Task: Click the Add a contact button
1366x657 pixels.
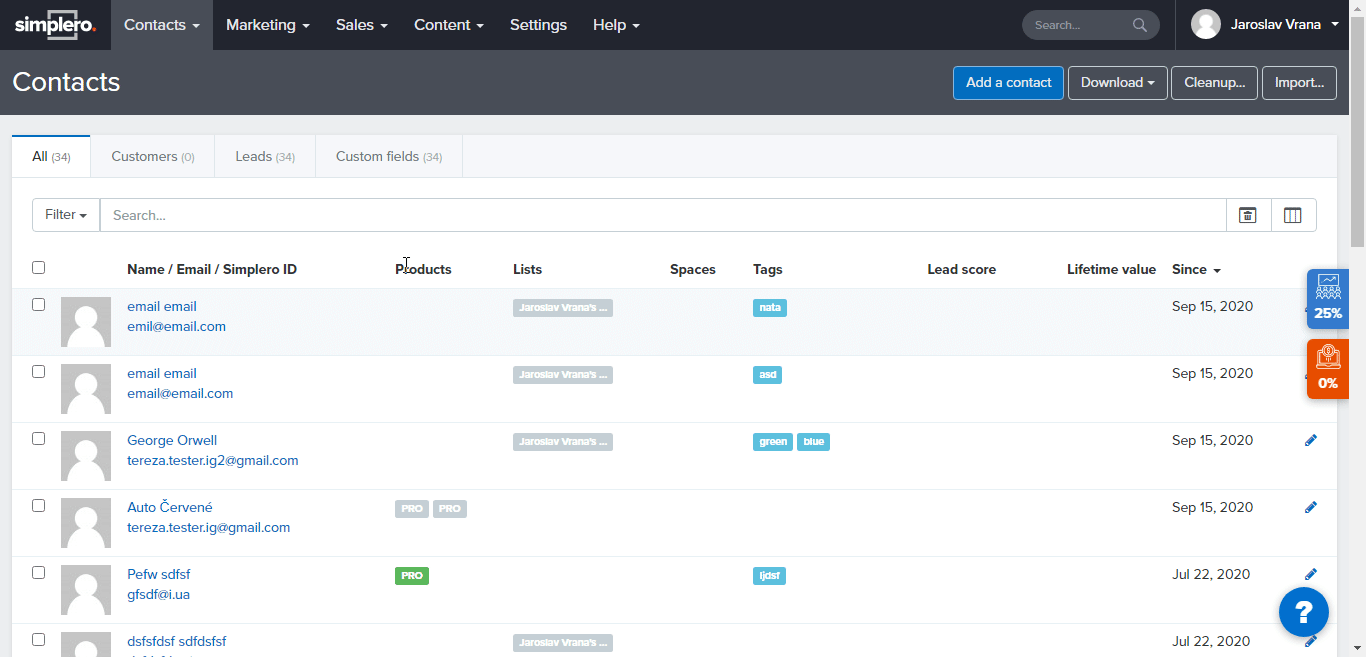Action: (1008, 83)
